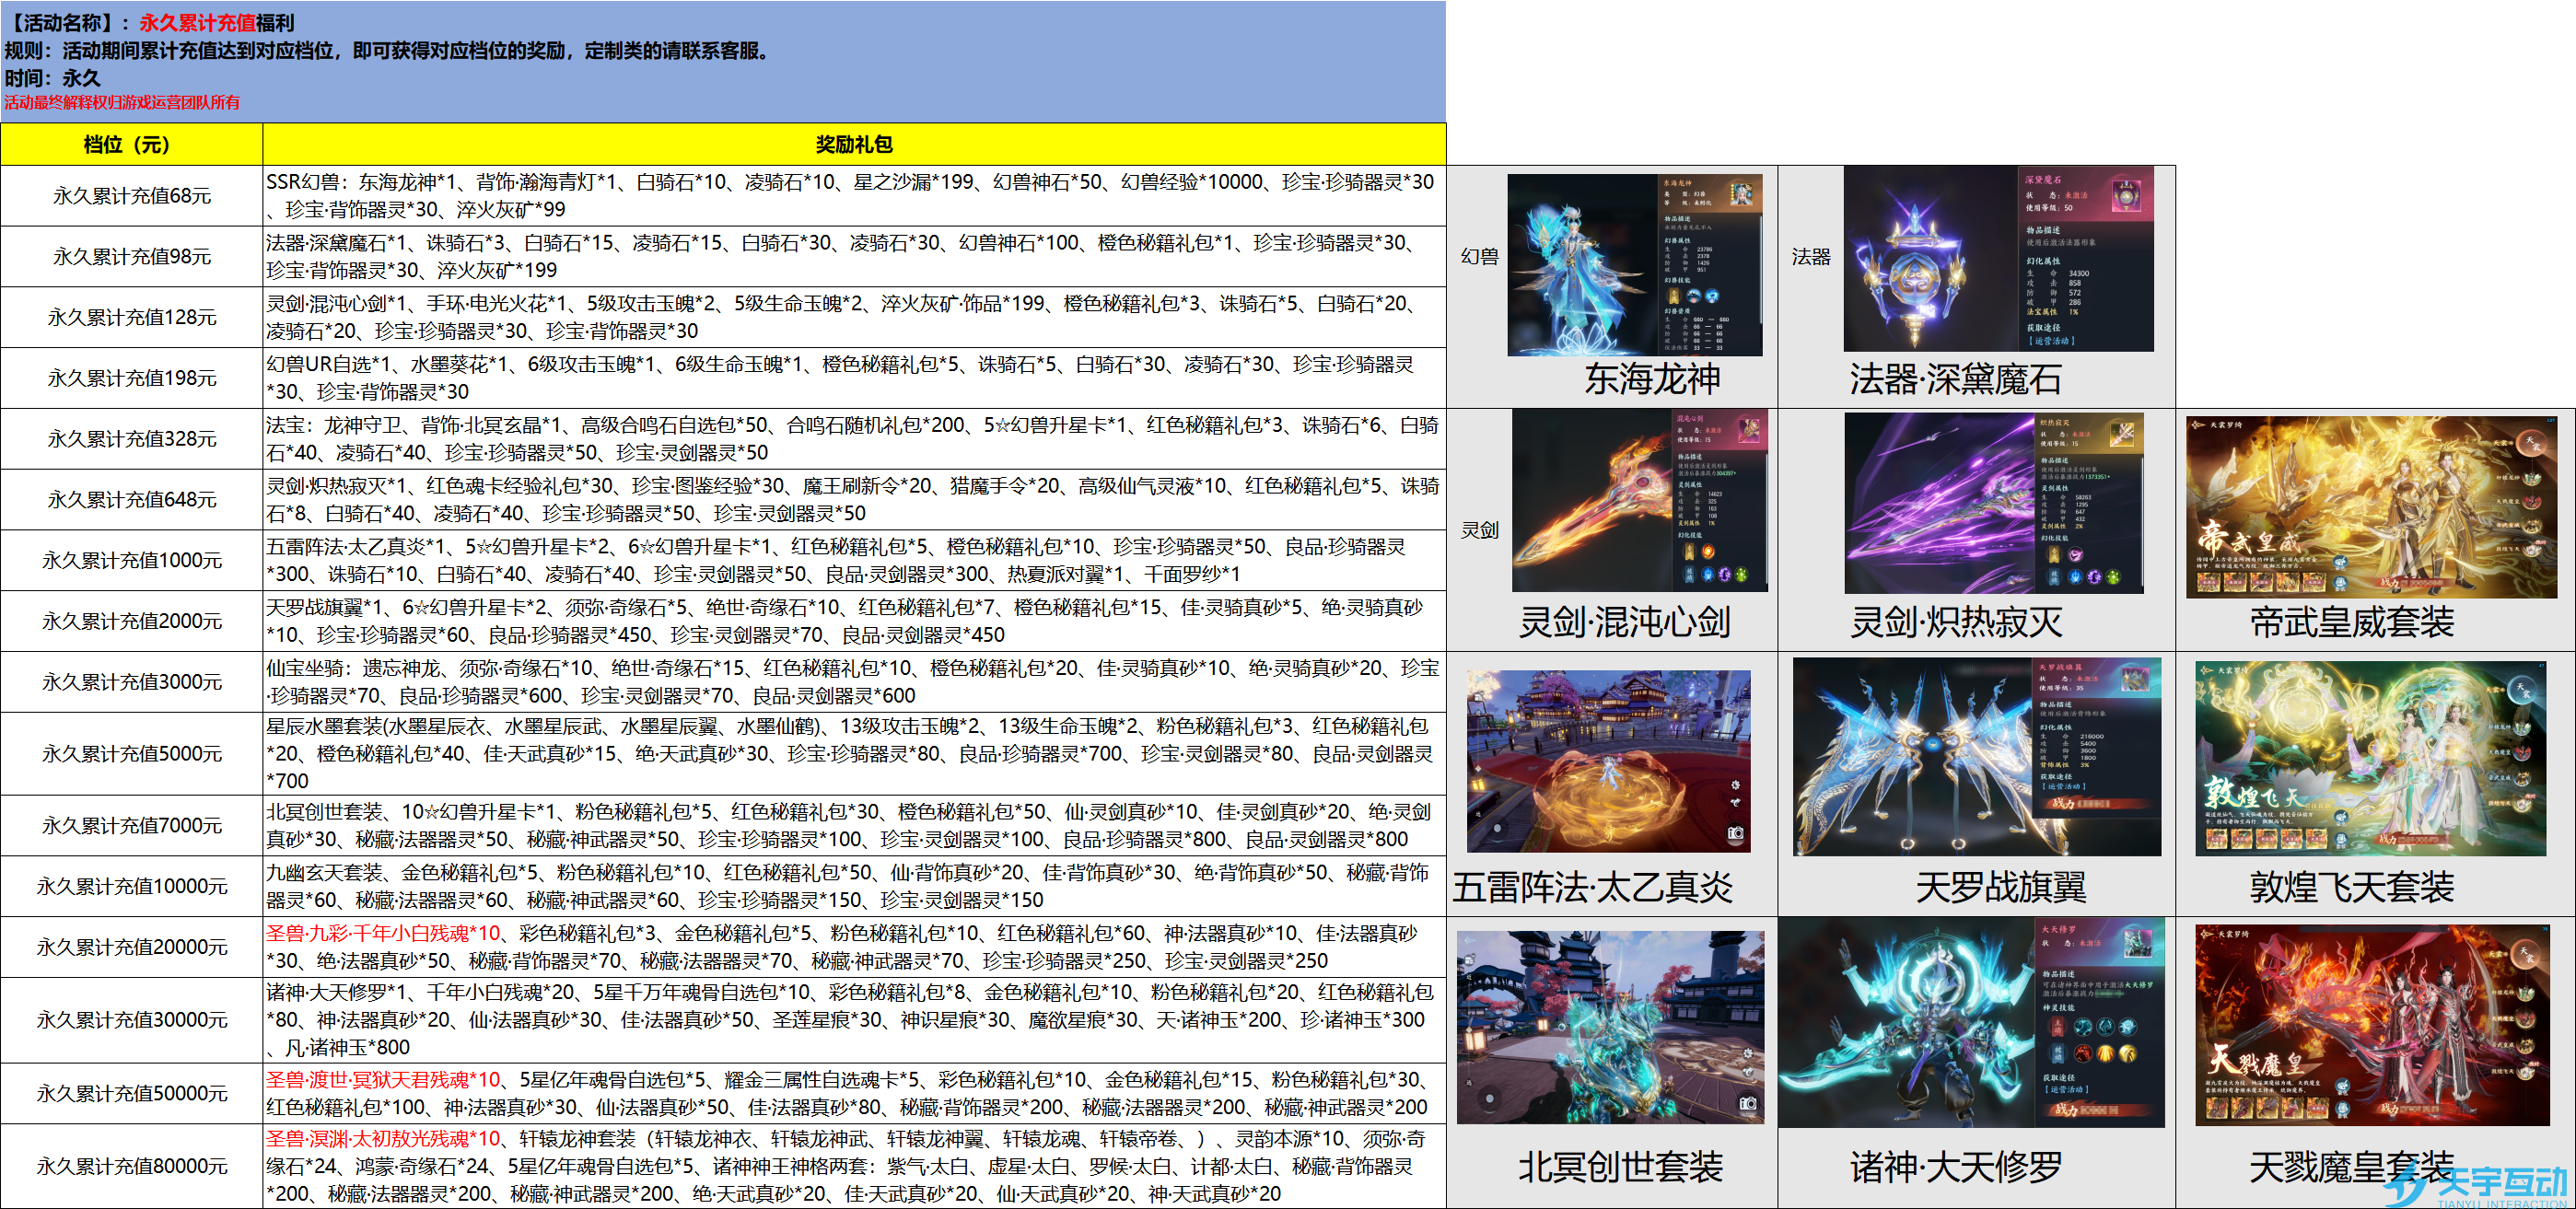Viewport: 2576px width, 1209px height.
Task: Click the 奖励礼包 column header
Action: coord(854,144)
